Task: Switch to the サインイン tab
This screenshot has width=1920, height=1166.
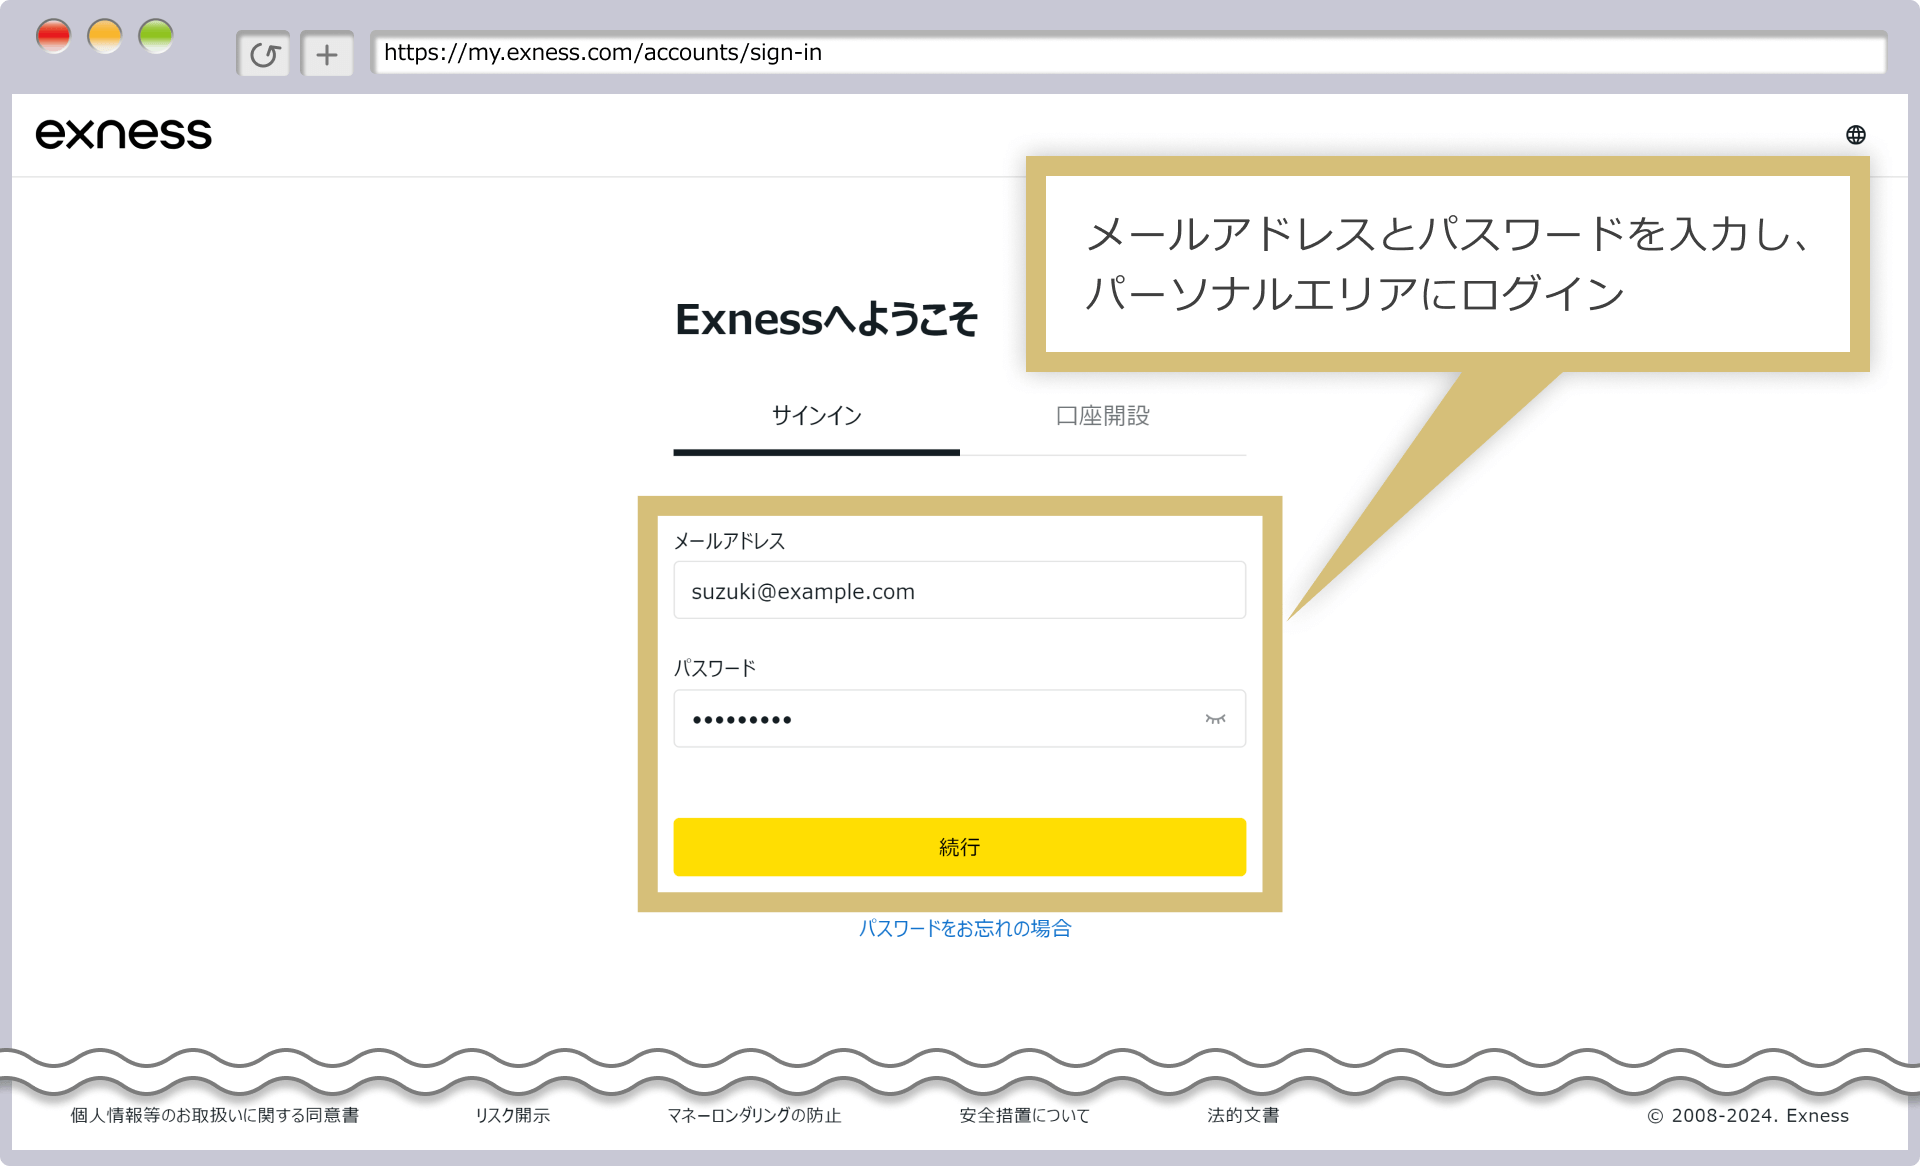Action: [x=815, y=416]
